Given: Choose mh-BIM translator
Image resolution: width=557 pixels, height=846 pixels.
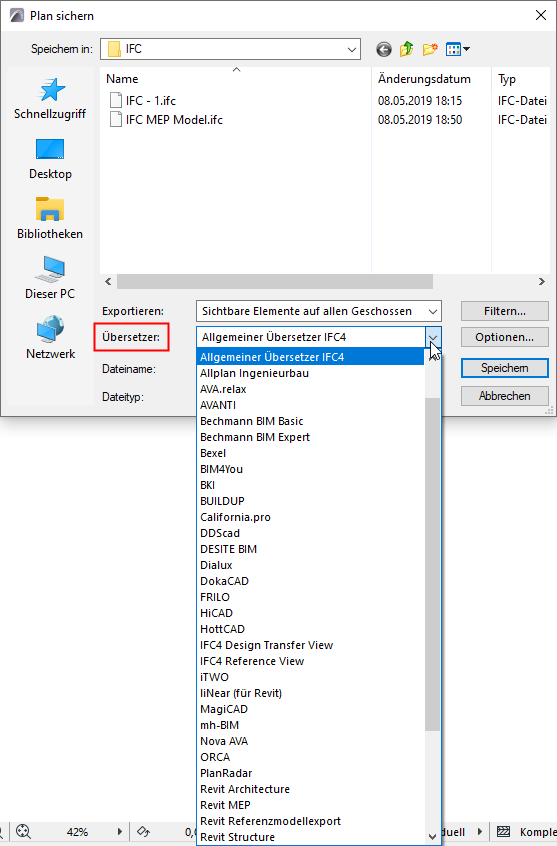Looking at the screenshot, I should 311,725.
